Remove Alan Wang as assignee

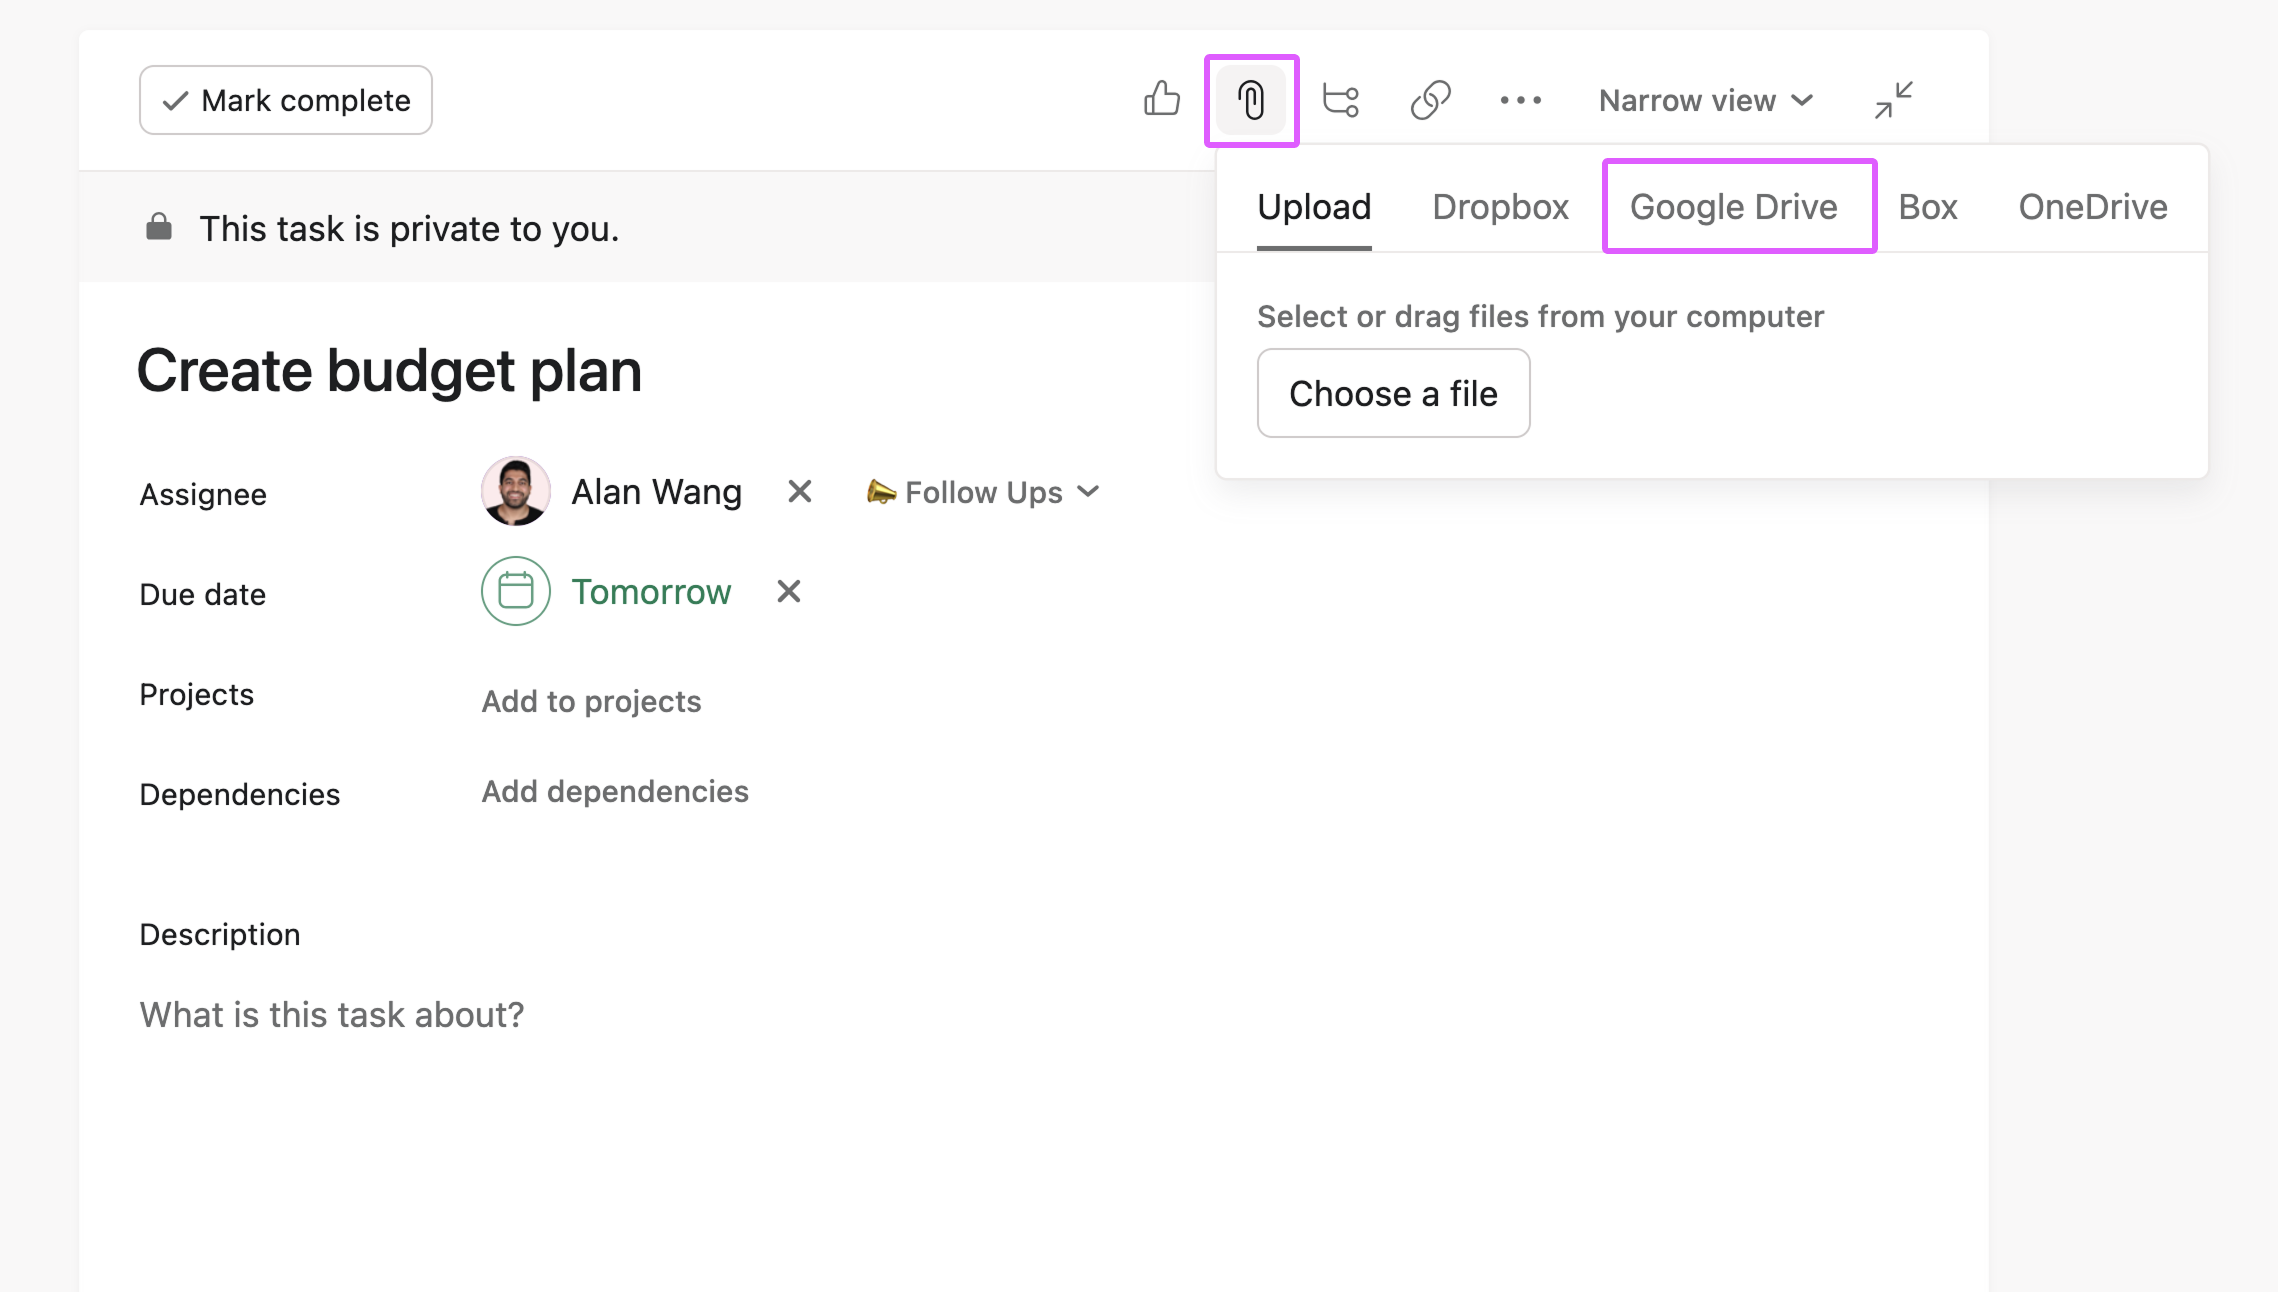[x=798, y=491]
